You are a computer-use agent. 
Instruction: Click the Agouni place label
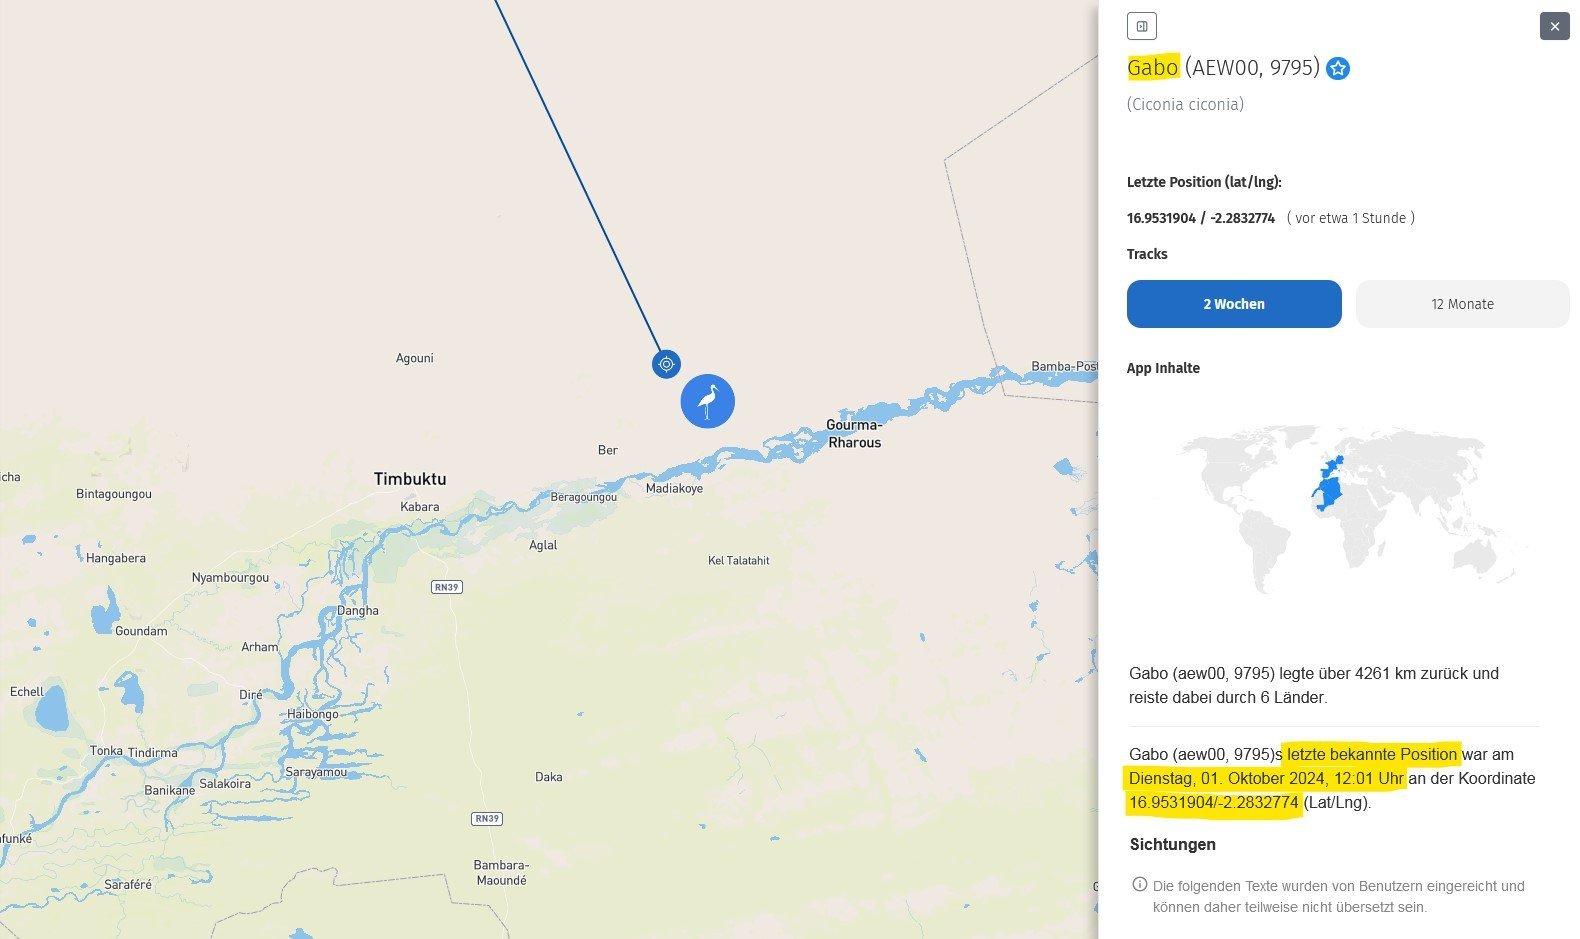[414, 358]
